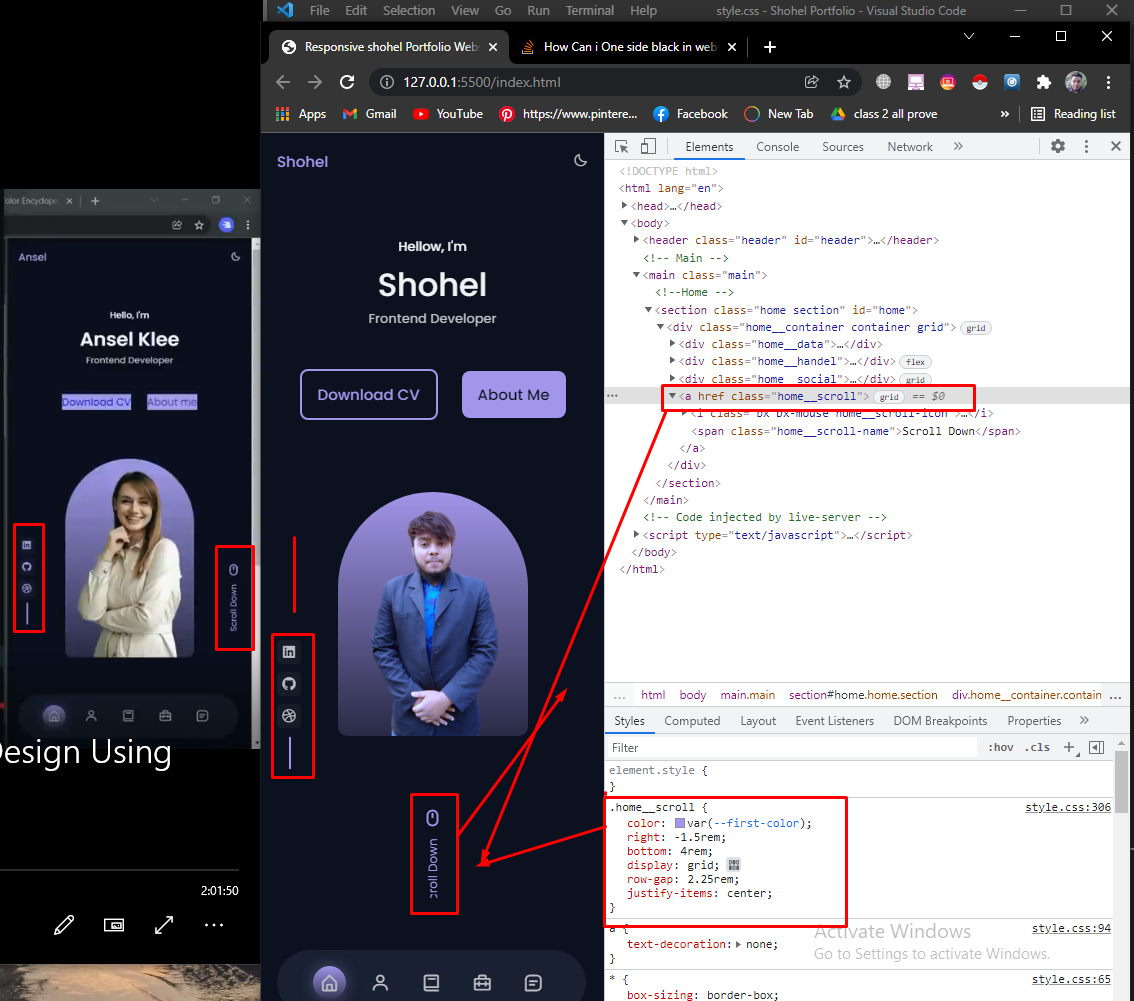Toggle .cls class editor
This screenshot has width=1134, height=1001.
(1037, 747)
